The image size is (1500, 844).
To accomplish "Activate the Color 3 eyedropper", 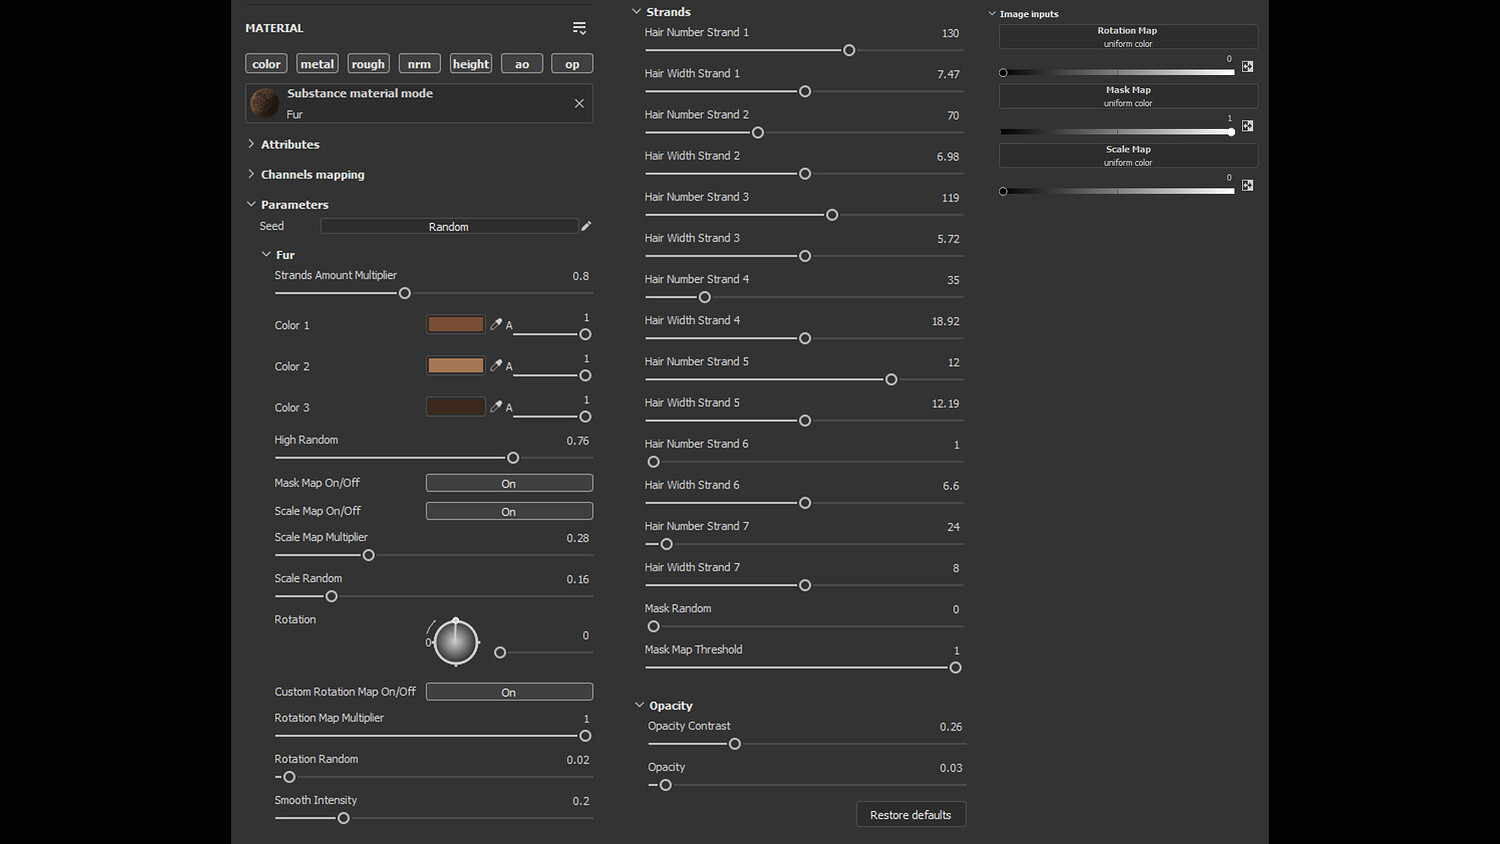I will point(496,406).
